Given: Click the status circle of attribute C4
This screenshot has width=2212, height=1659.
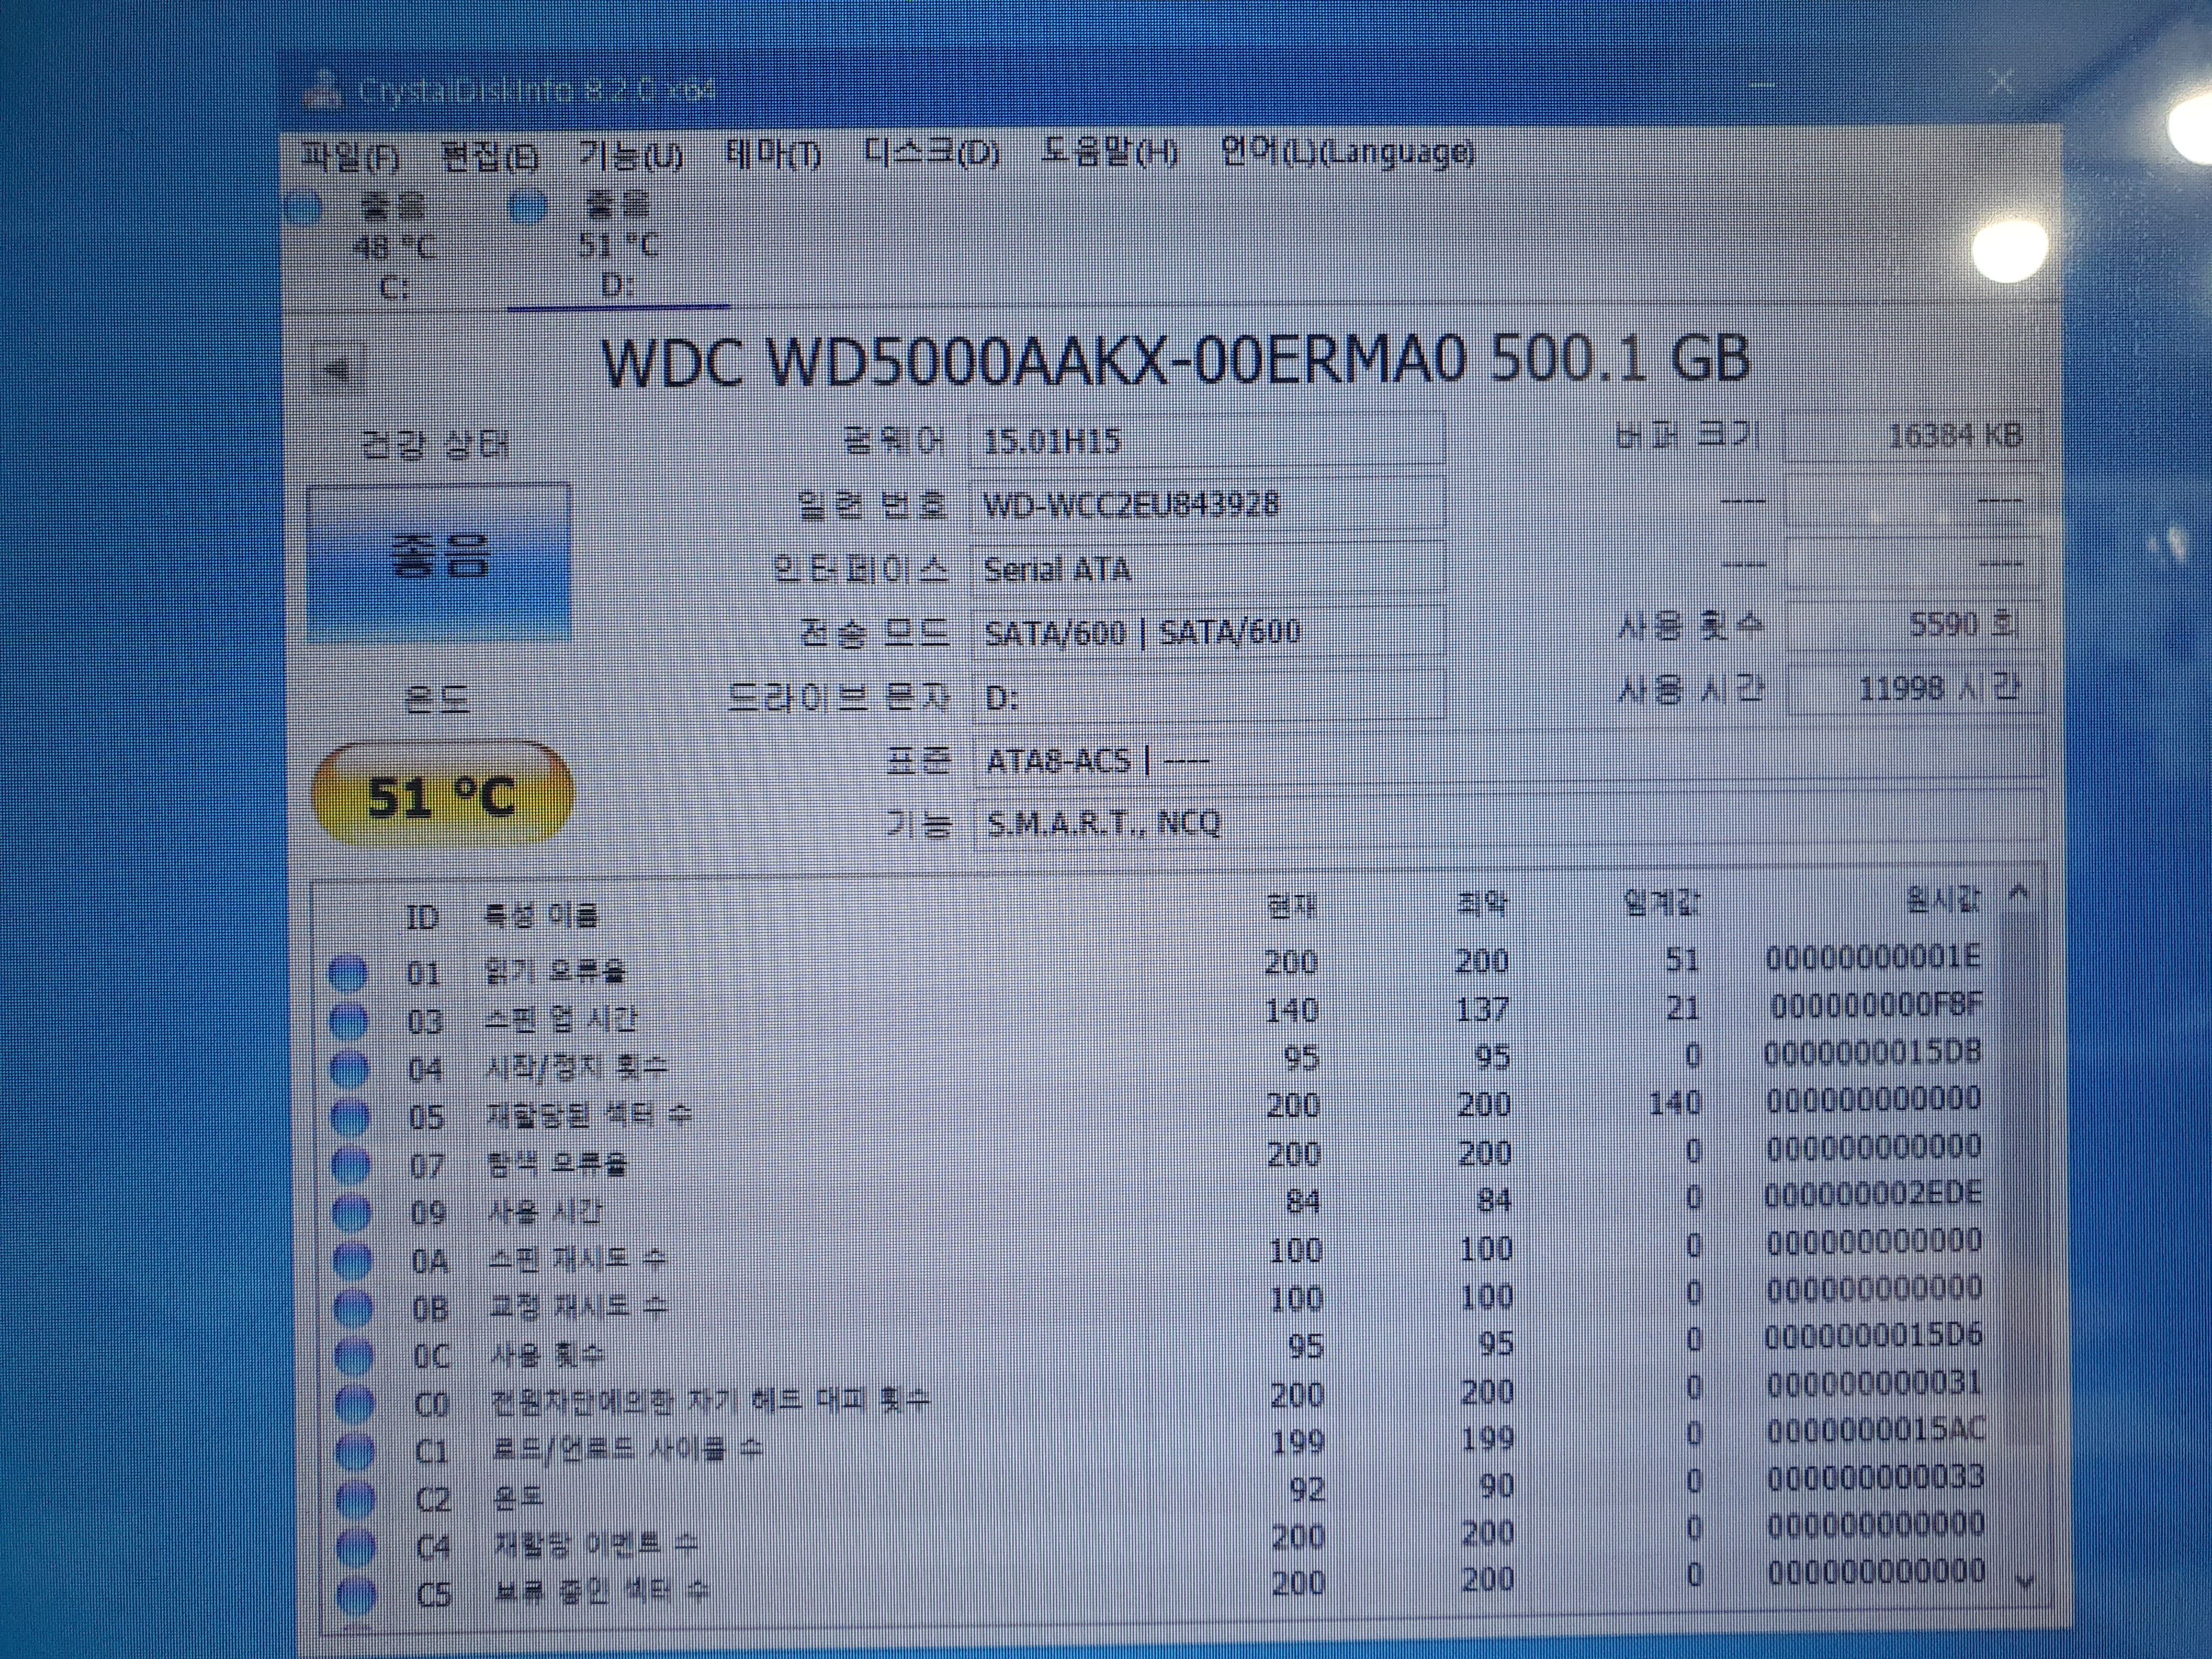Looking at the screenshot, I should click(356, 1547).
